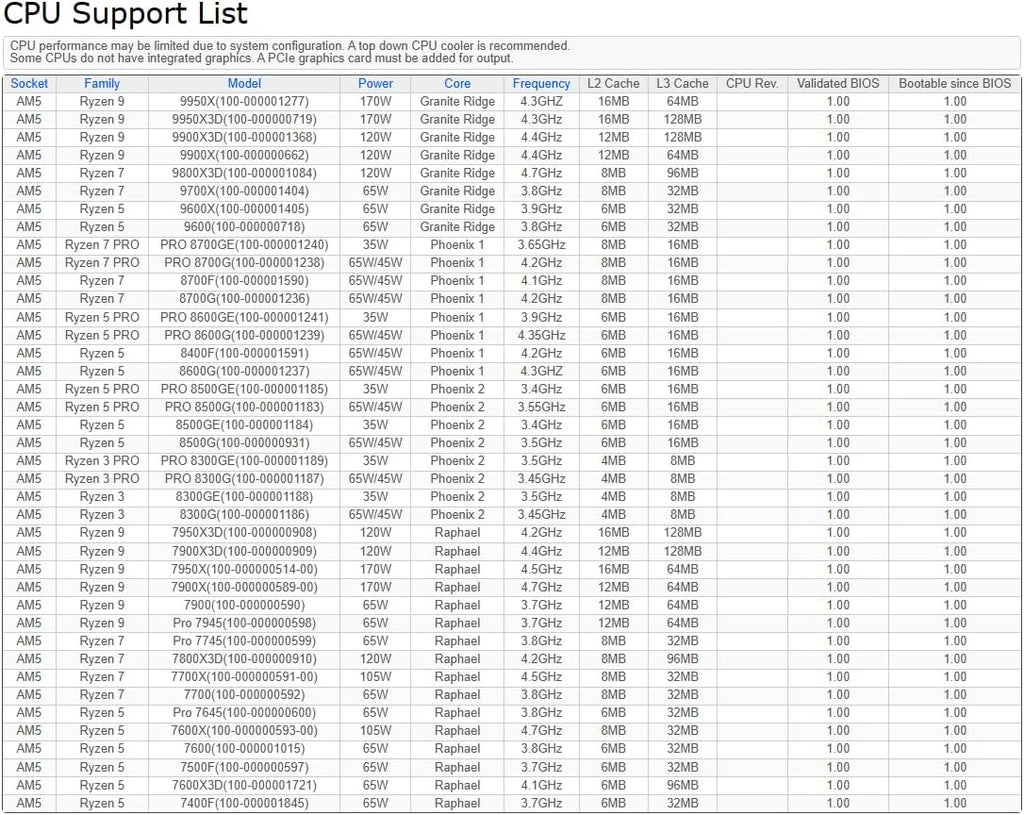The image size is (1024, 815).
Task: Select the 8400F(100-000001591) model cell
Action: pos(244,353)
